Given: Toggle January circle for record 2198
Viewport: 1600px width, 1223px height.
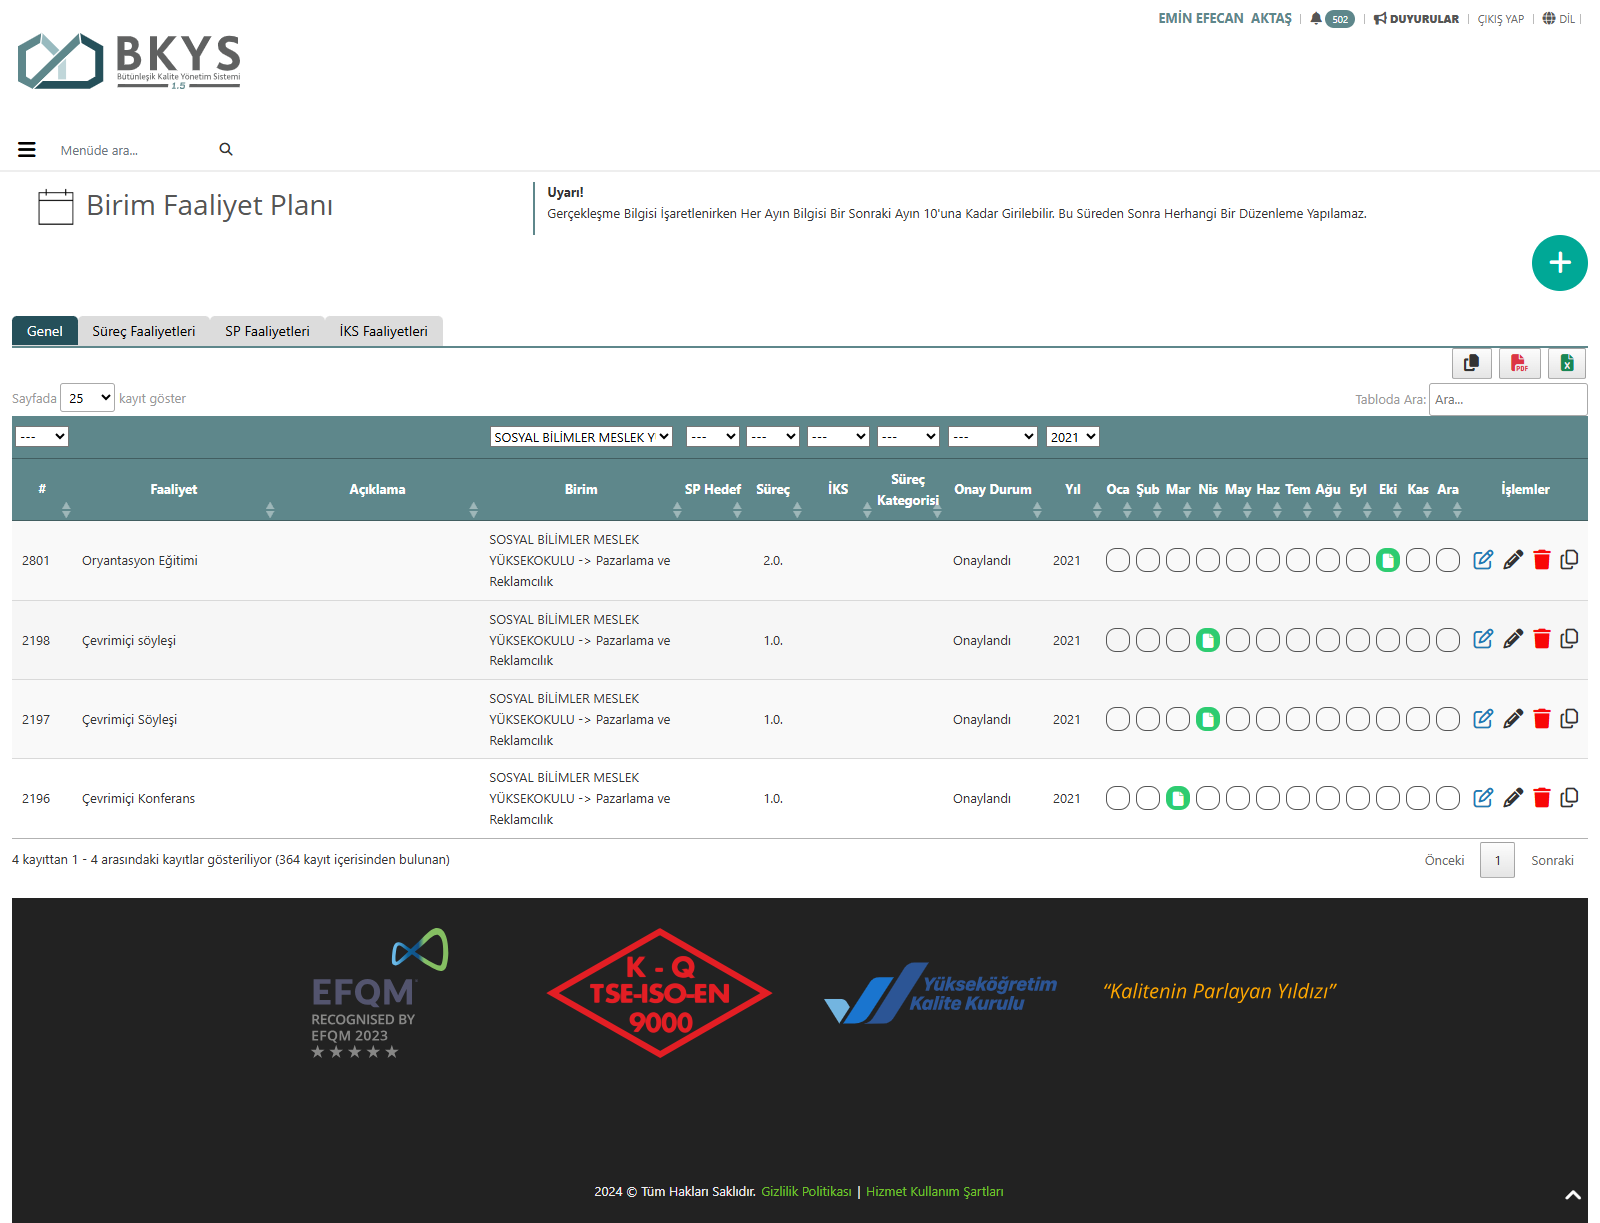Looking at the screenshot, I should coord(1118,640).
